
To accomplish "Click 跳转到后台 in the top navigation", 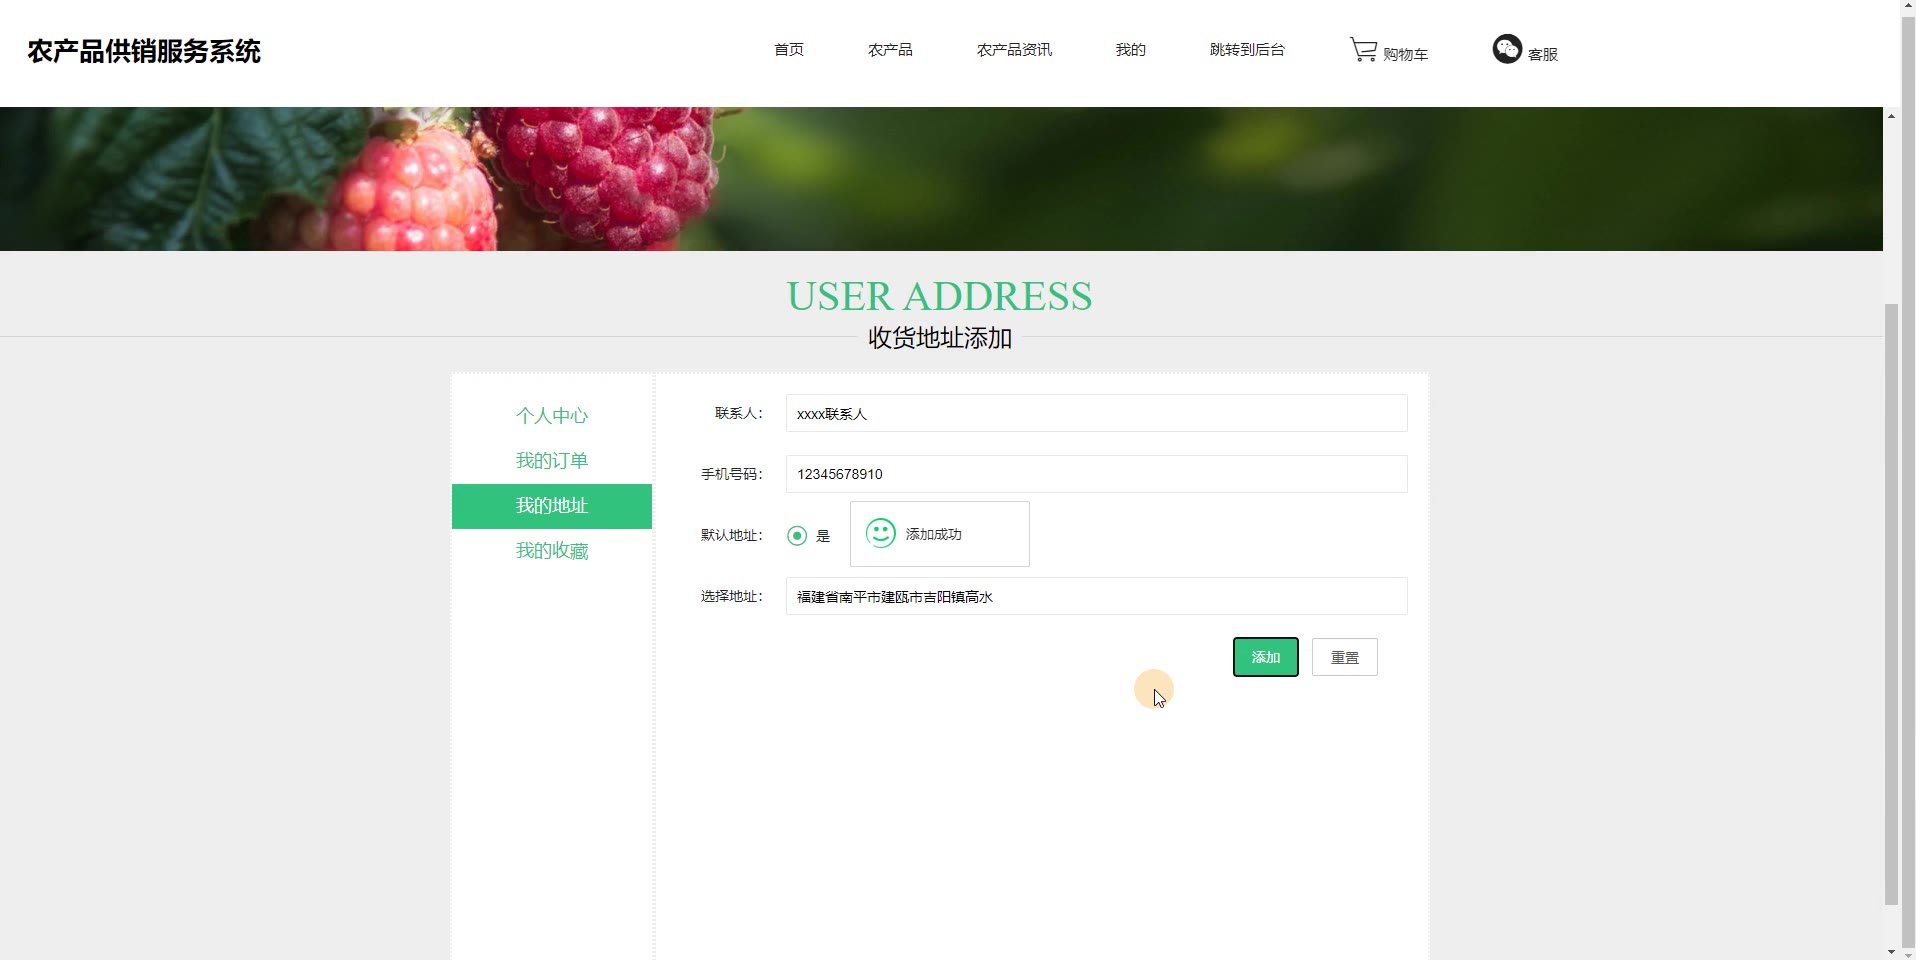I will [x=1247, y=49].
